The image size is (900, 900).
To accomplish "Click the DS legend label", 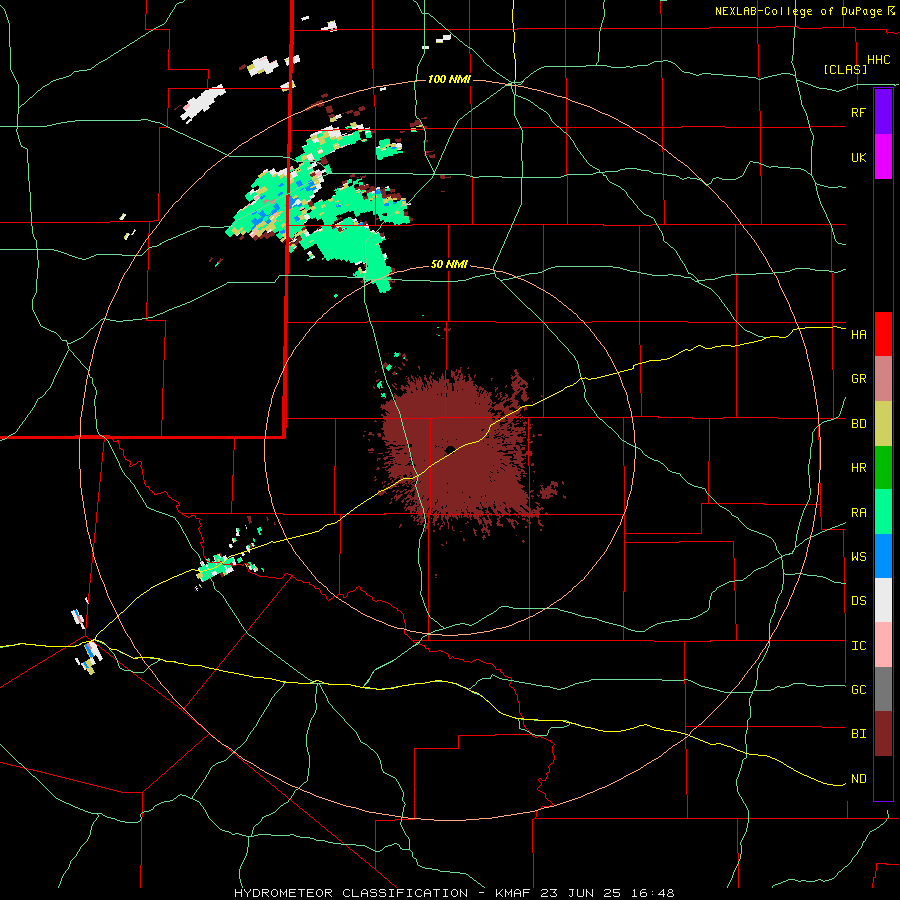I will point(858,601).
